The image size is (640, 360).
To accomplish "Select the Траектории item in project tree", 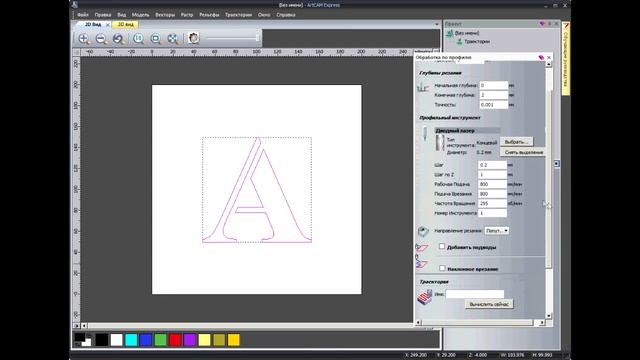I will point(477,42).
